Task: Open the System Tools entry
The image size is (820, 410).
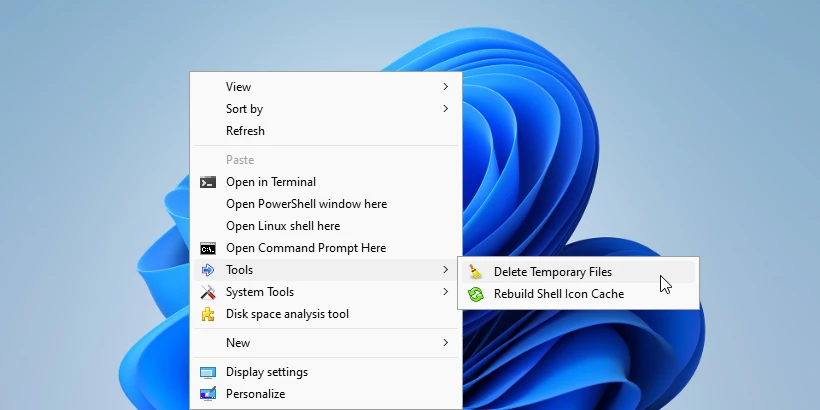Action: click(x=326, y=292)
